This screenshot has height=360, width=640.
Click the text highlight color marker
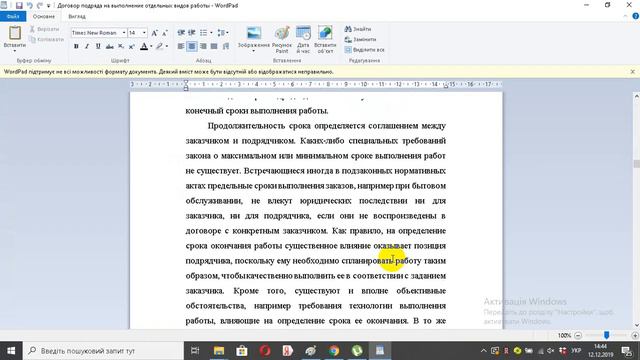pos(160,47)
